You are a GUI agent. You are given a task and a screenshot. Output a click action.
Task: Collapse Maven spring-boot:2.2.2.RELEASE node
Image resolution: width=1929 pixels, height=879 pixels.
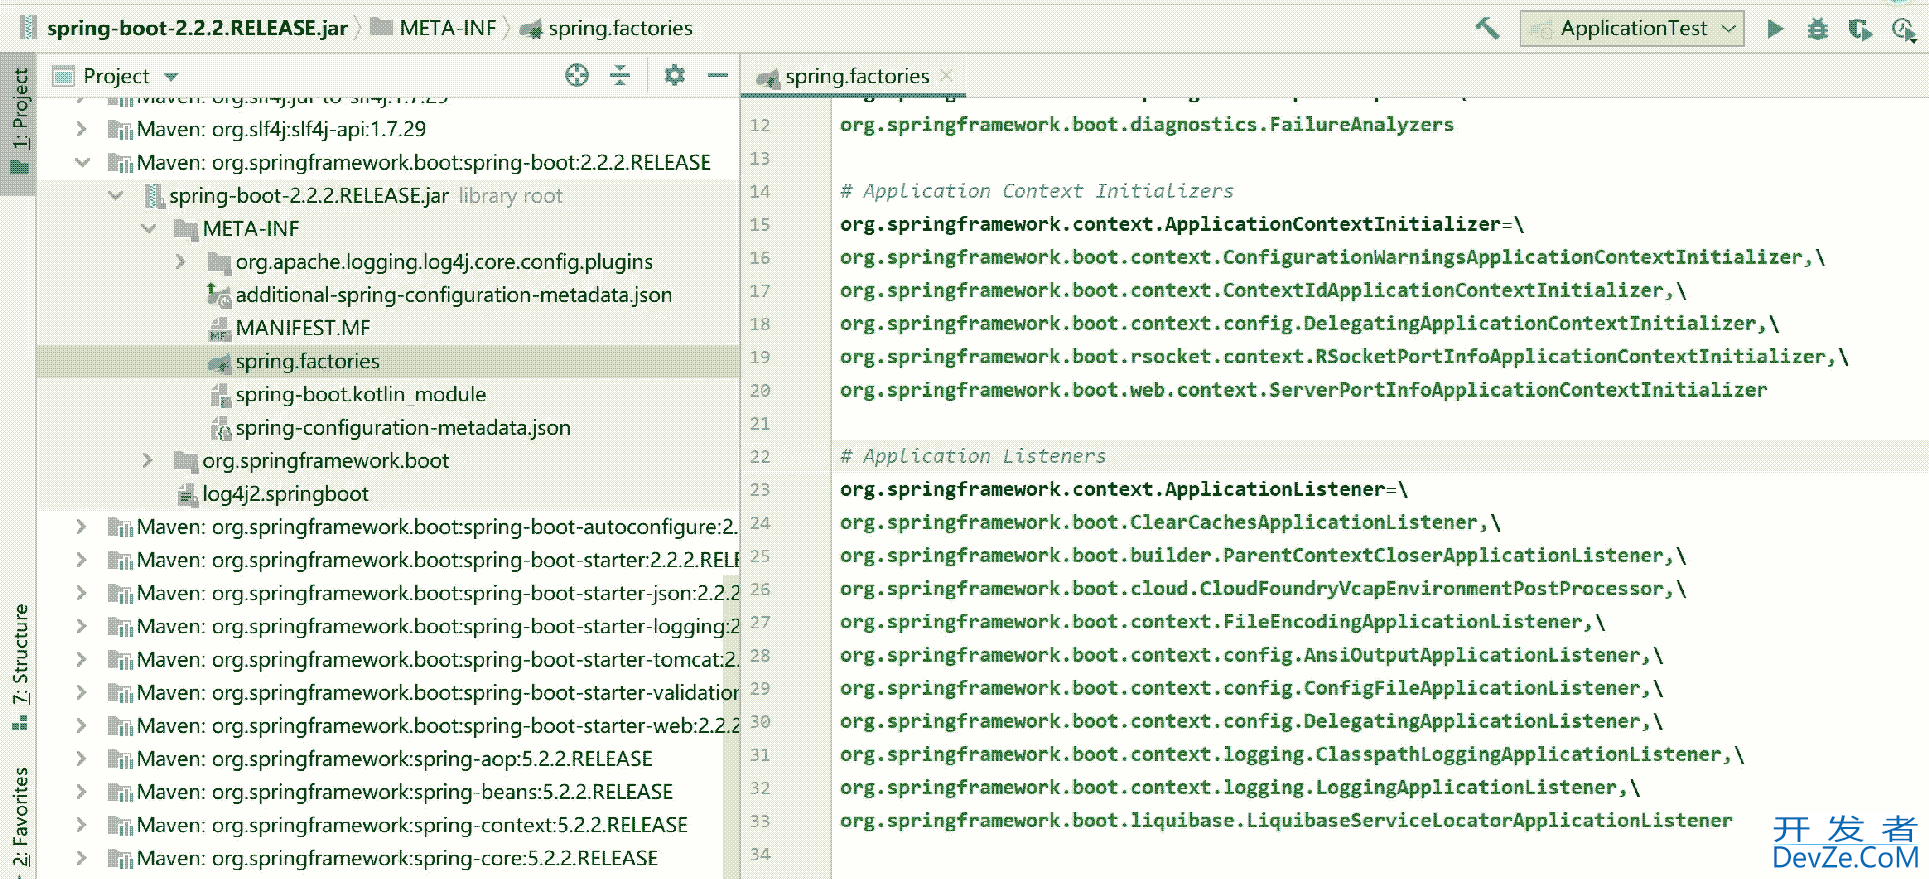pyautogui.click(x=82, y=162)
